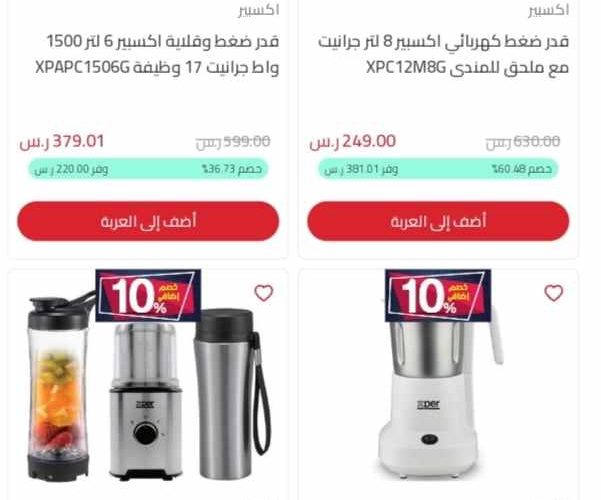
Task: Favorite the white grinder with heart icon
Action: (553, 293)
